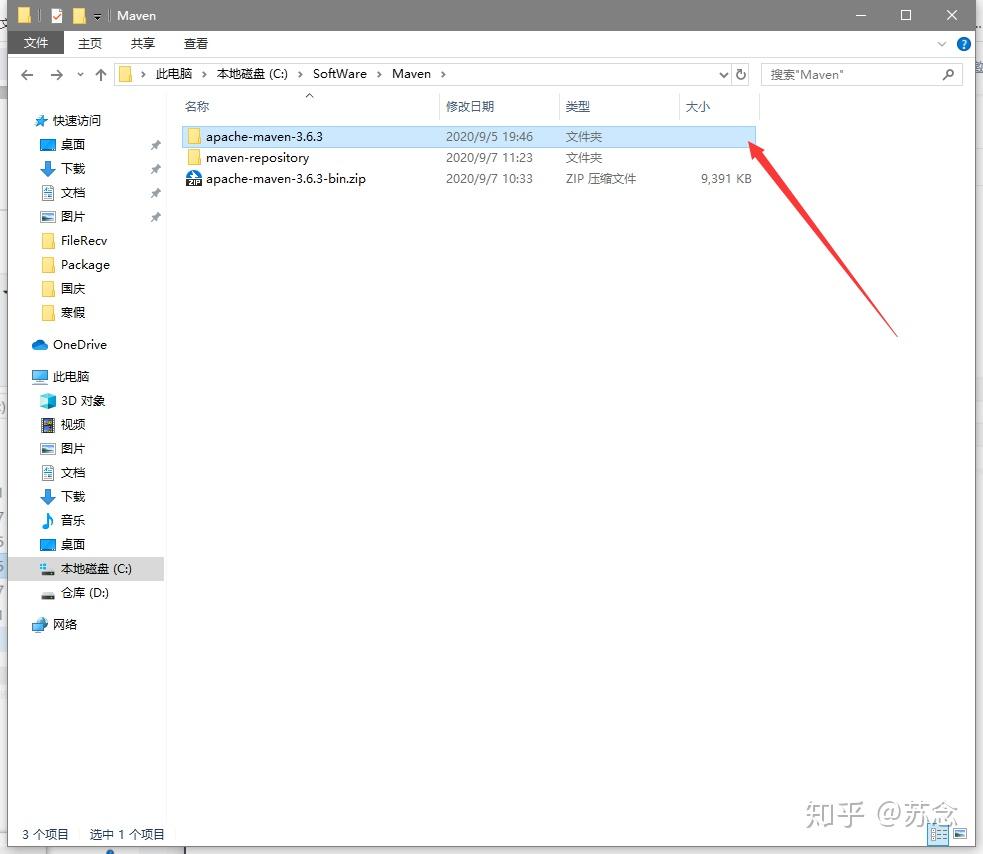Open address bar history dropdown
The width and height of the screenshot is (983, 854).
(x=723, y=75)
